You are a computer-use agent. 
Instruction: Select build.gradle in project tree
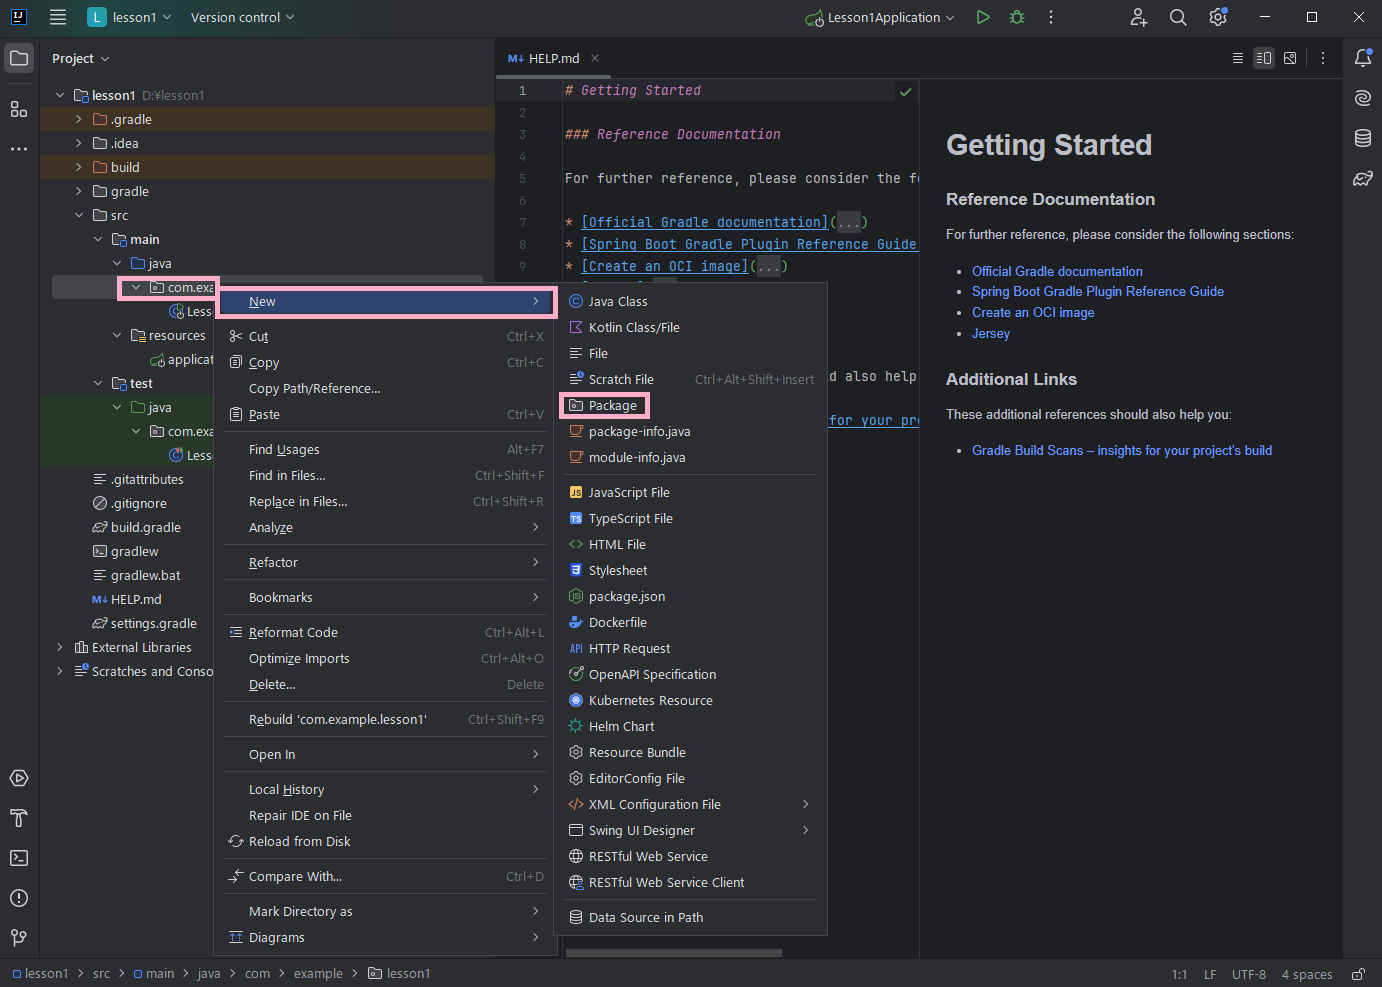click(x=145, y=527)
